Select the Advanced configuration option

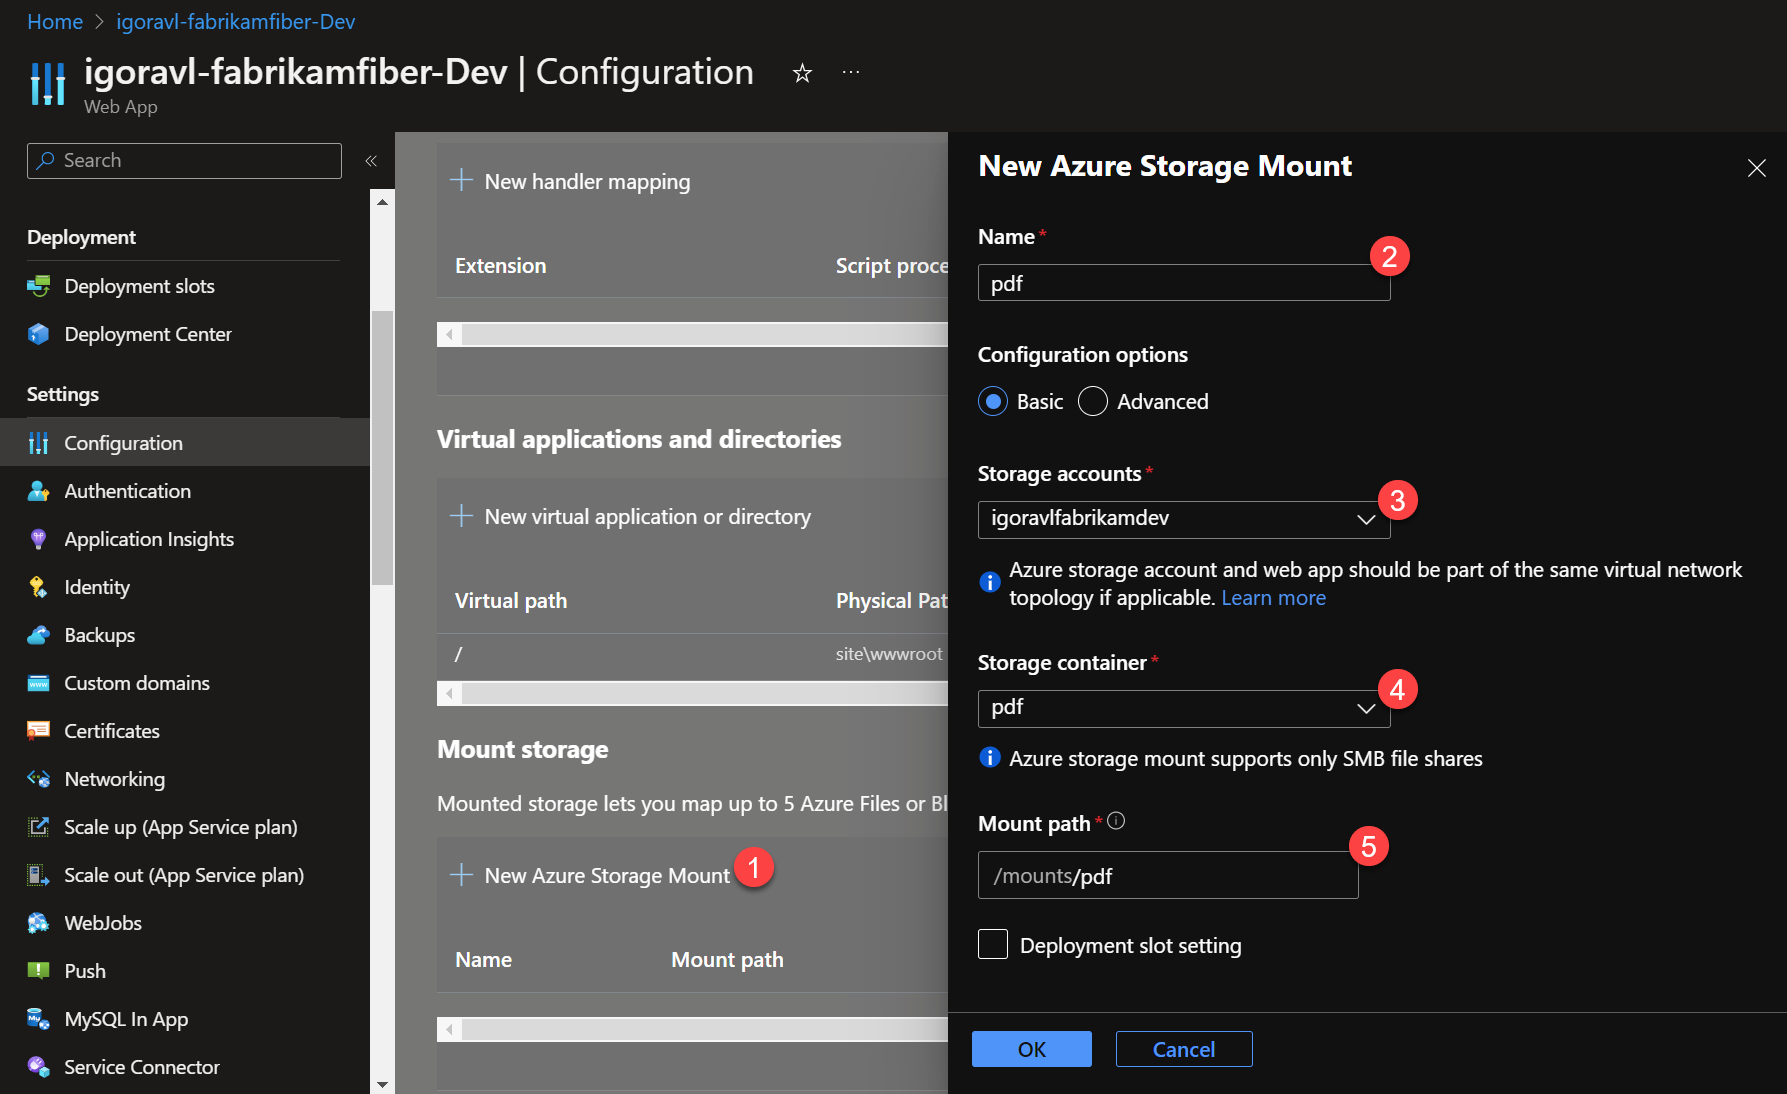point(1093,402)
